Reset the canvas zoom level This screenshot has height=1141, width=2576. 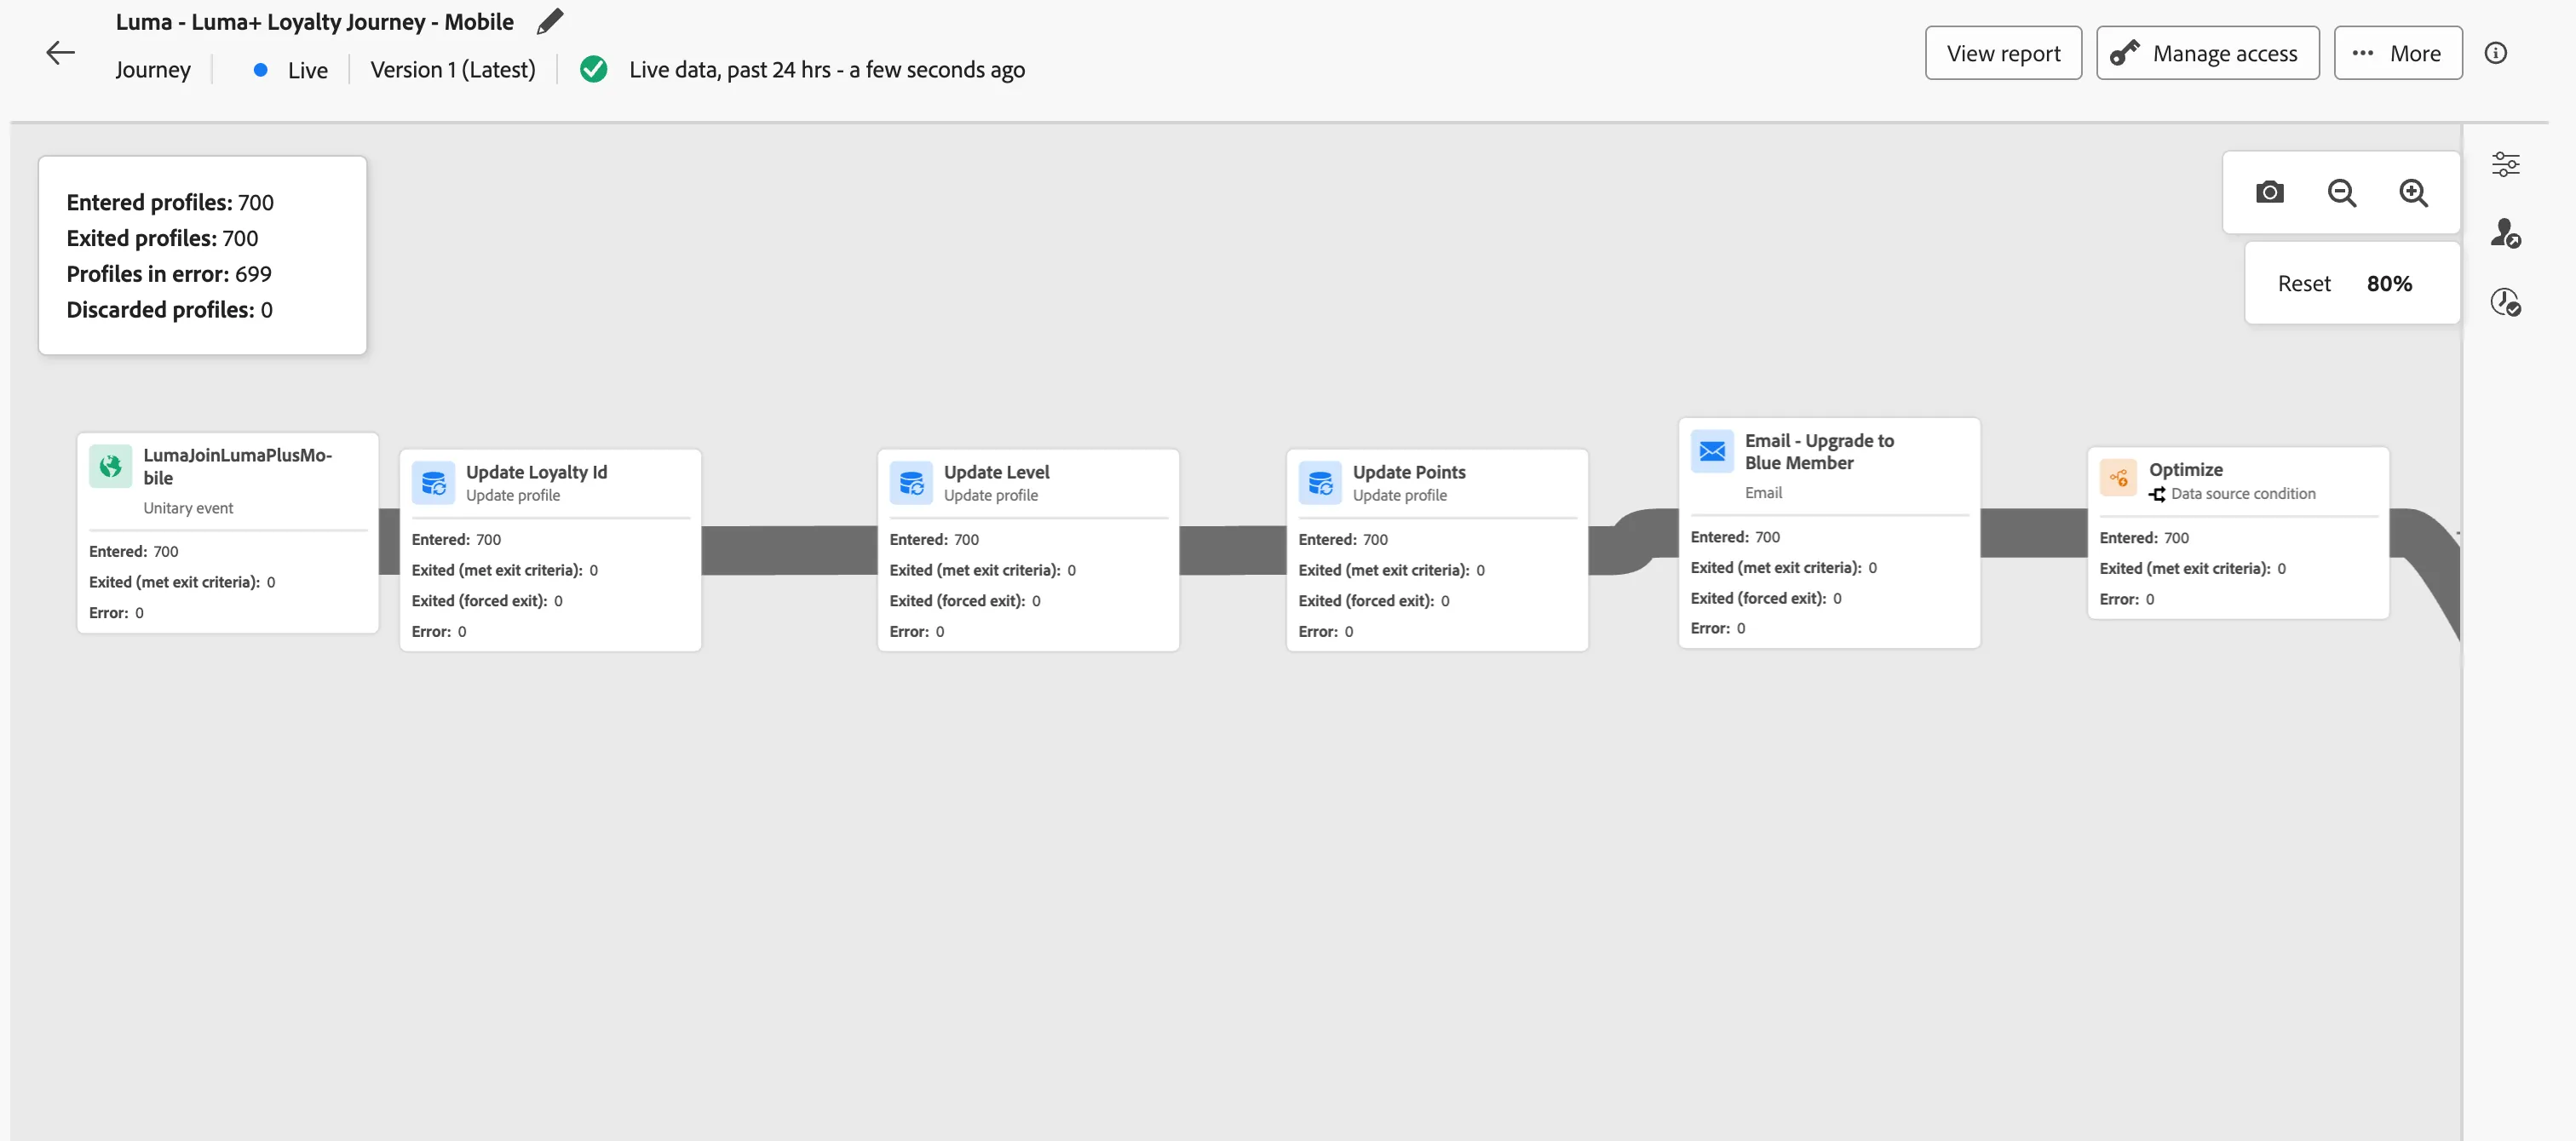click(2303, 284)
